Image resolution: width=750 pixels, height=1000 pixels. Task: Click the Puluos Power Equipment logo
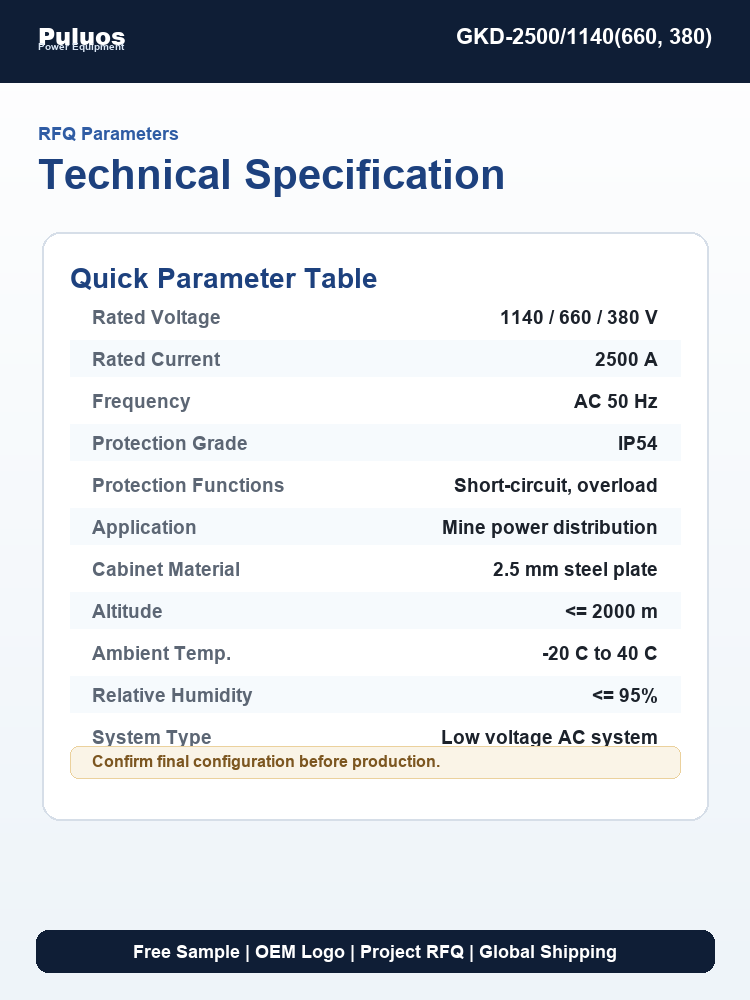click(82, 39)
